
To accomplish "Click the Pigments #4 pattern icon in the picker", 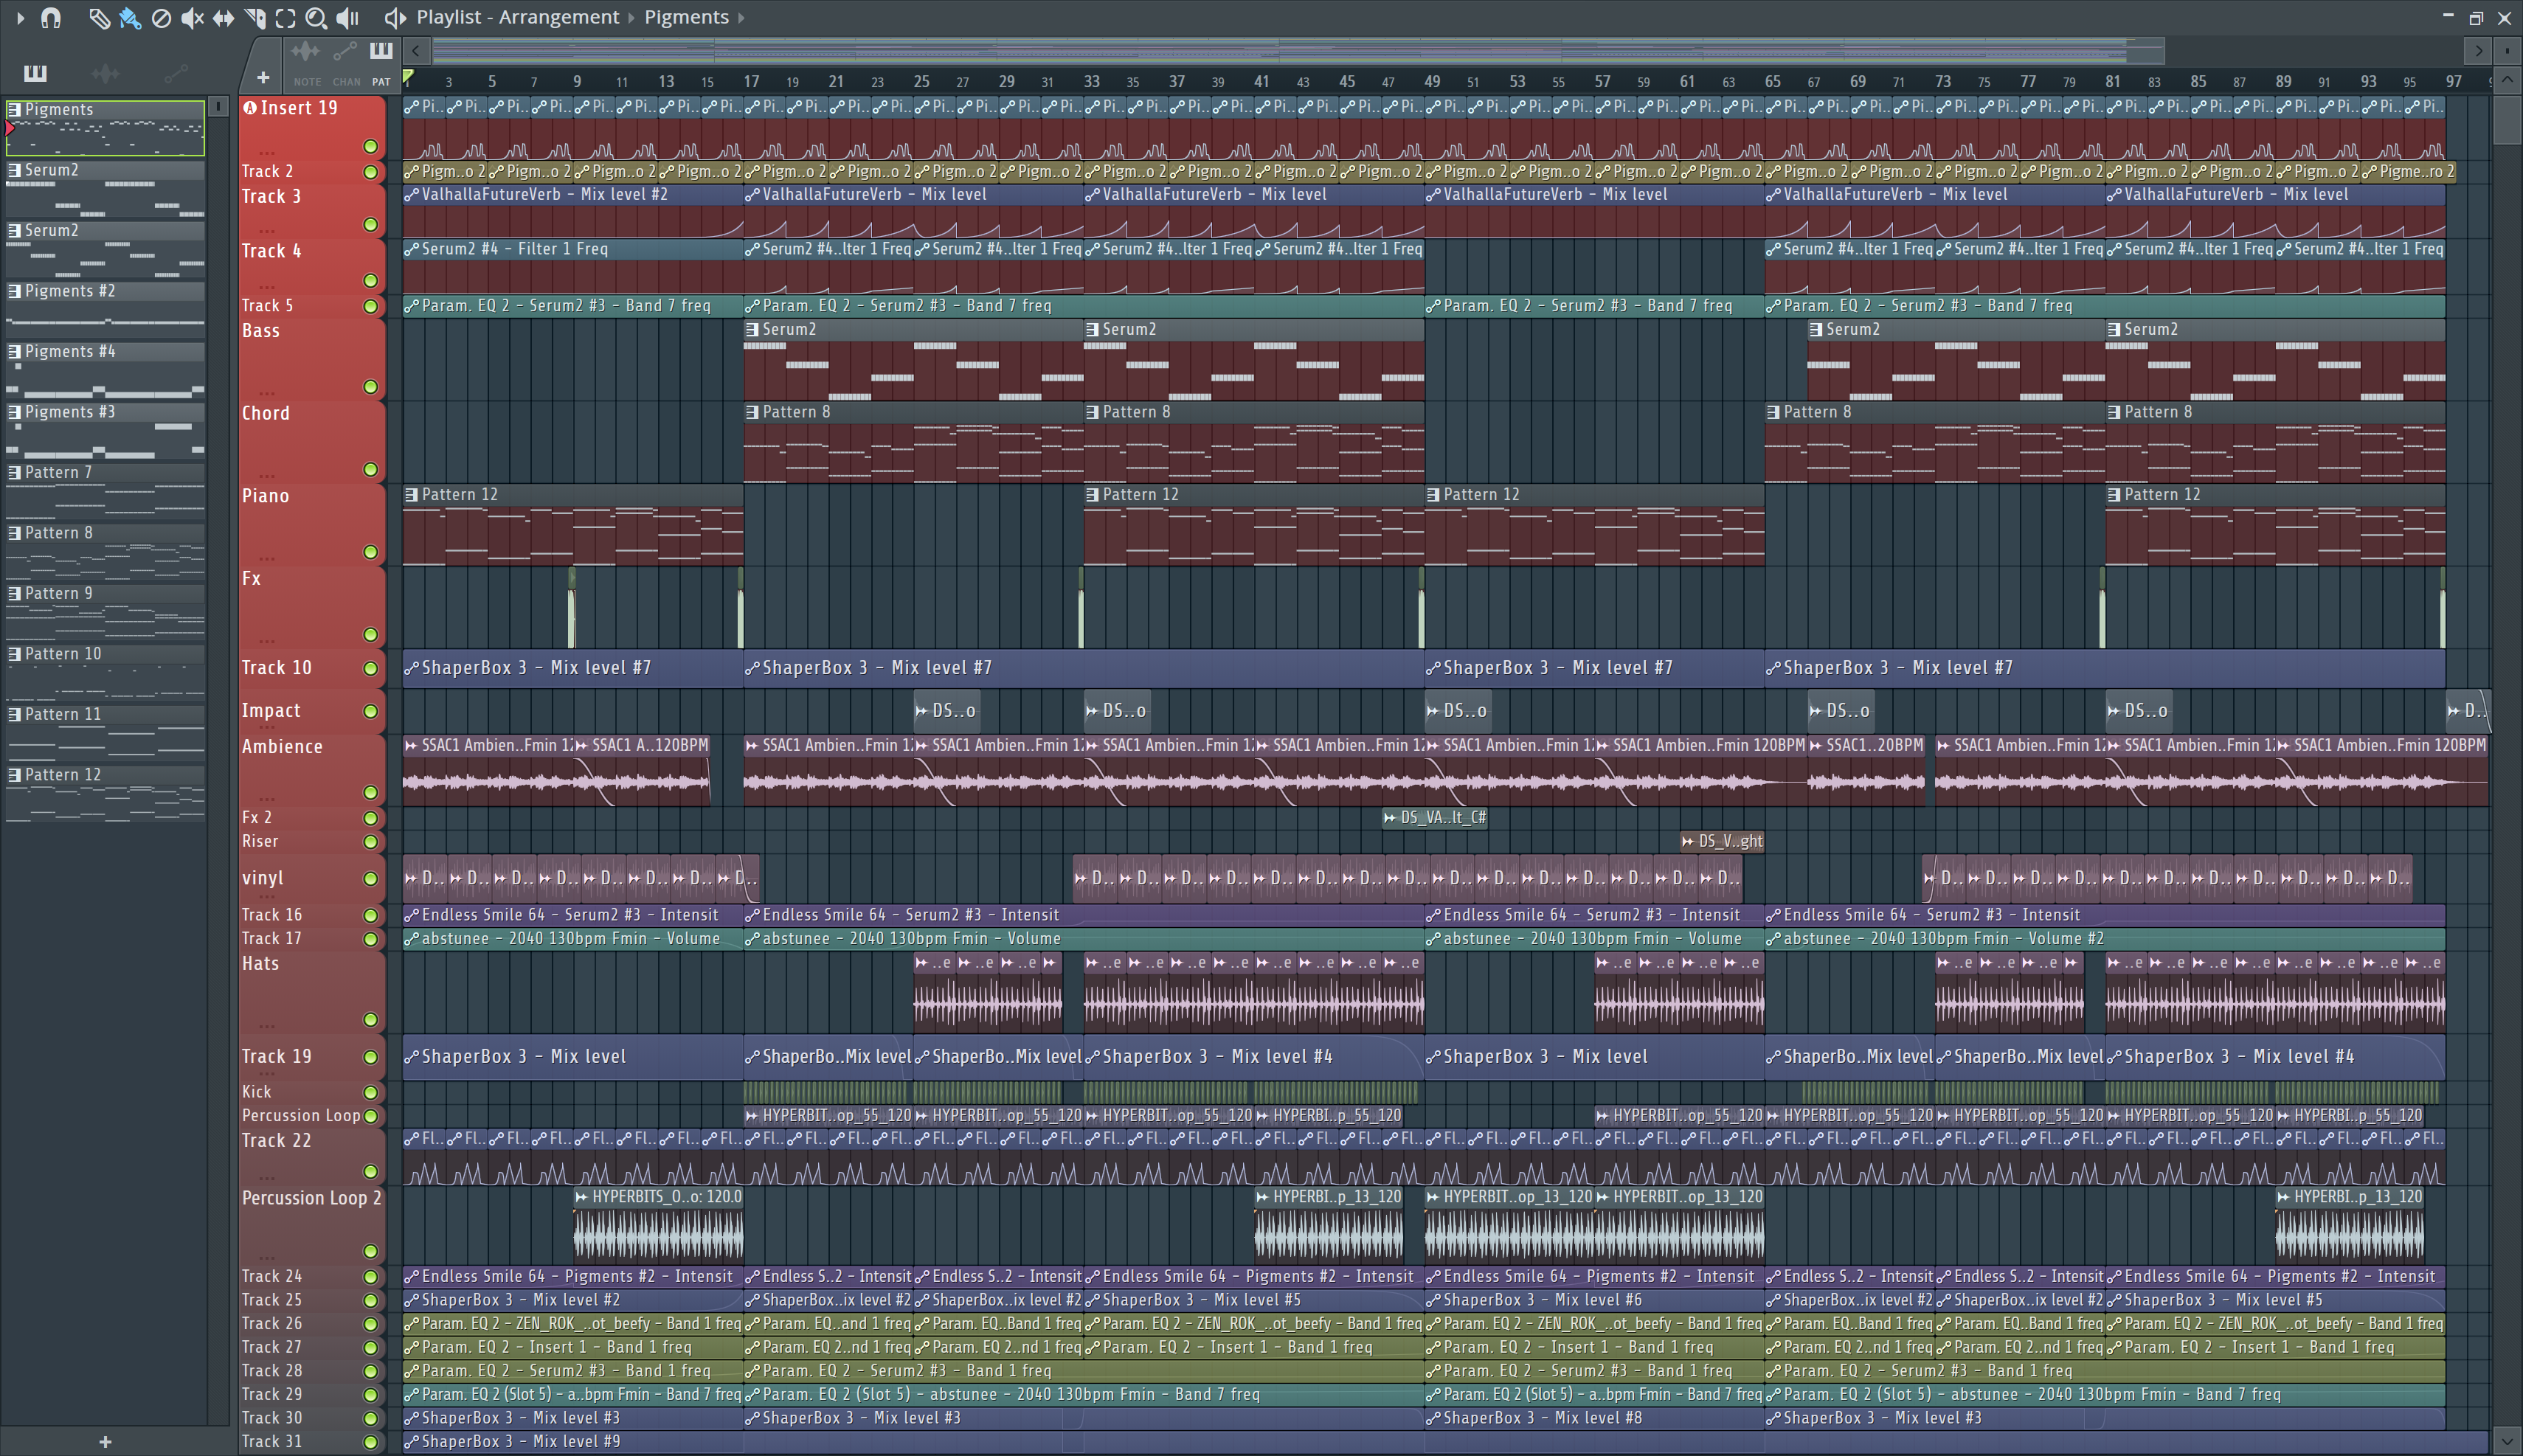I will [14, 351].
